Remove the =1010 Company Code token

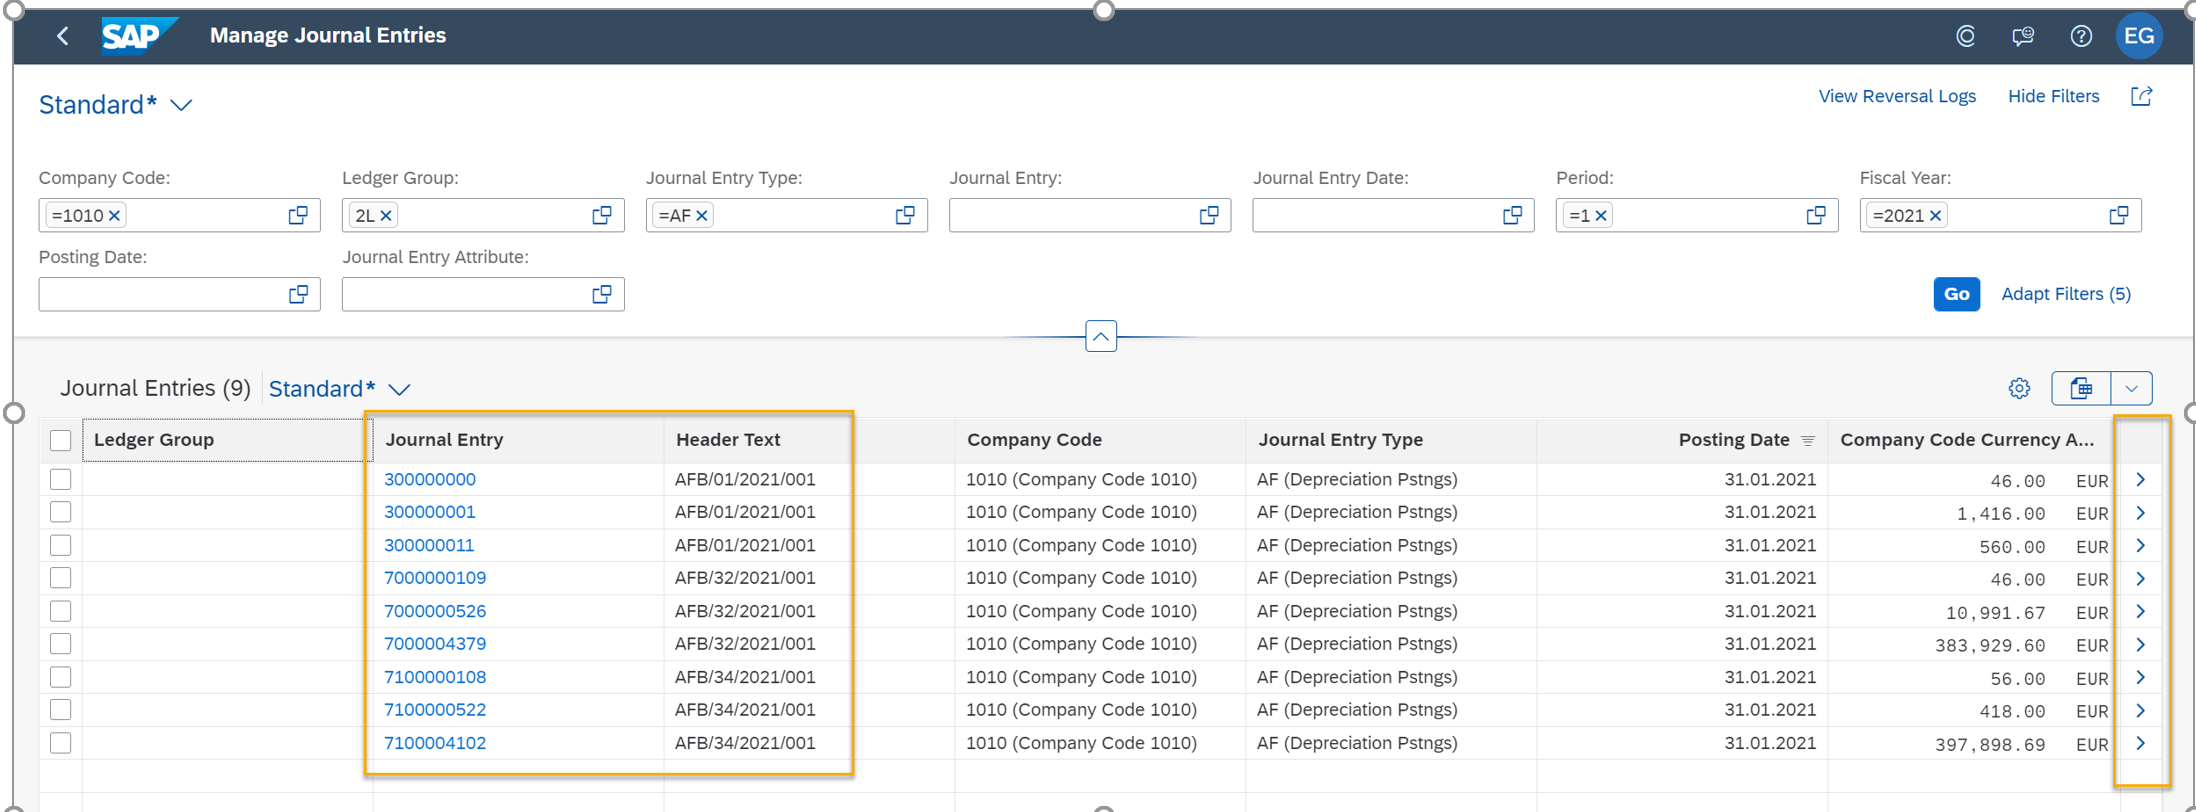tap(115, 215)
